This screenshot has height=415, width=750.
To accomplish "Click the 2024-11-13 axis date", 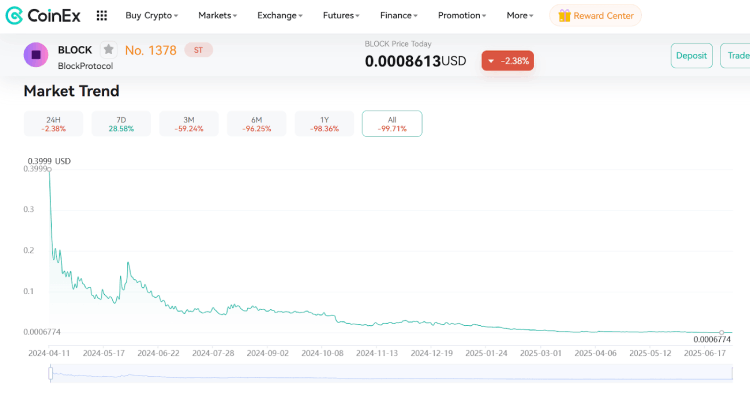I will [x=377, y=353].
